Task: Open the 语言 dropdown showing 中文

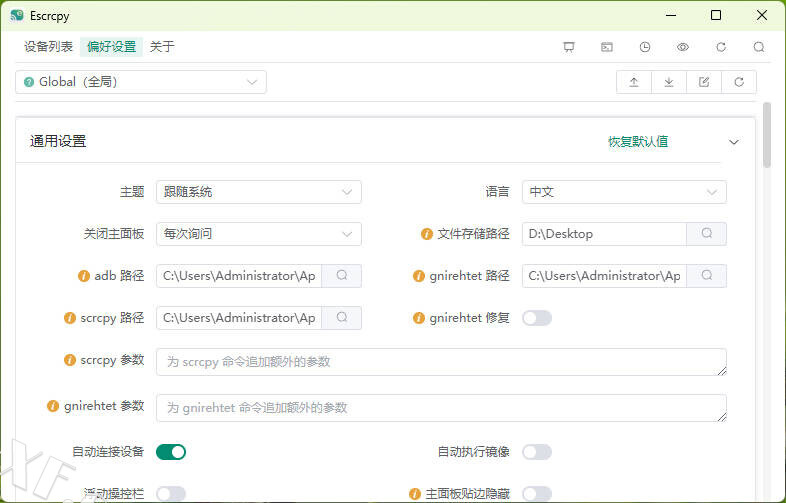Action: (x=624, y=192)
